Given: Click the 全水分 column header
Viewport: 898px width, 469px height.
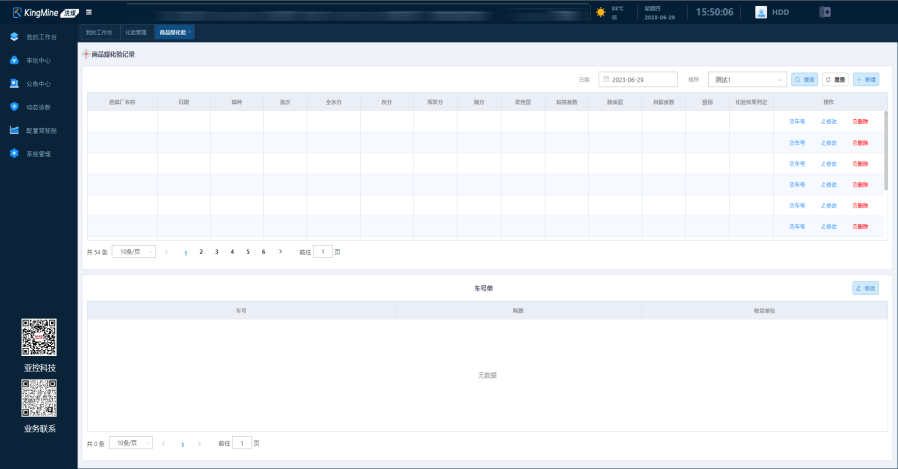Looking at the screenshot, I should 334,102.
